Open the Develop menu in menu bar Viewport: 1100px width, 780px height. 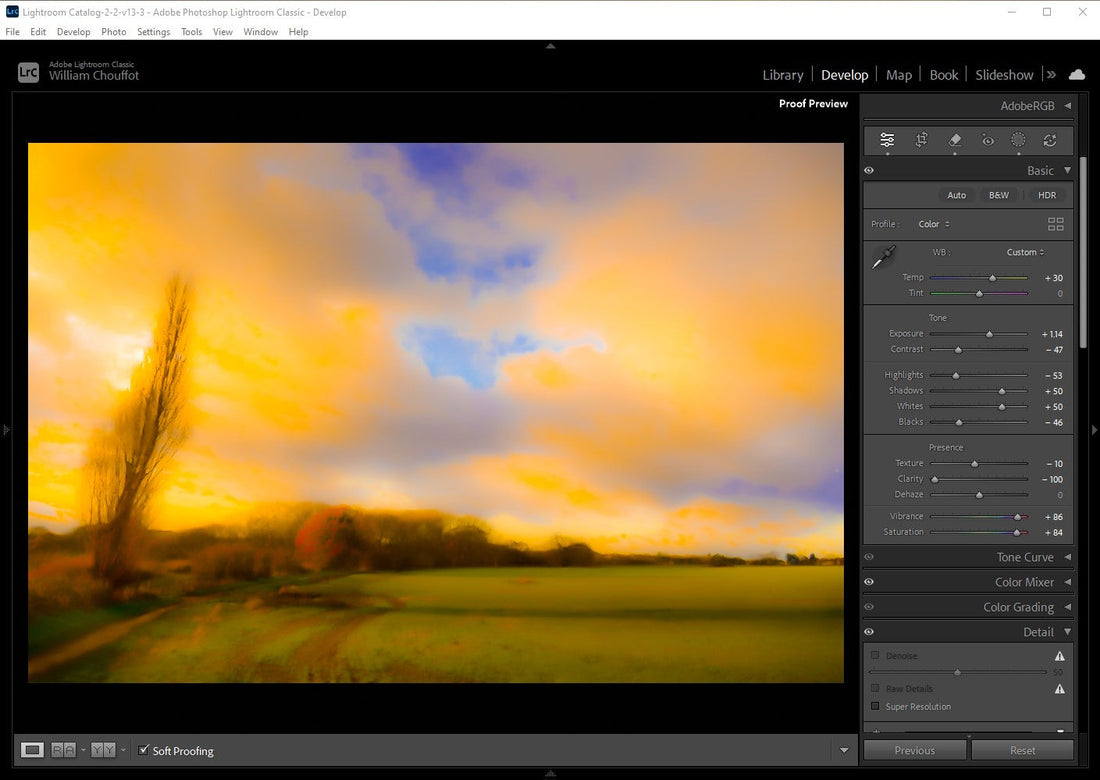click(x=73, y=32)
